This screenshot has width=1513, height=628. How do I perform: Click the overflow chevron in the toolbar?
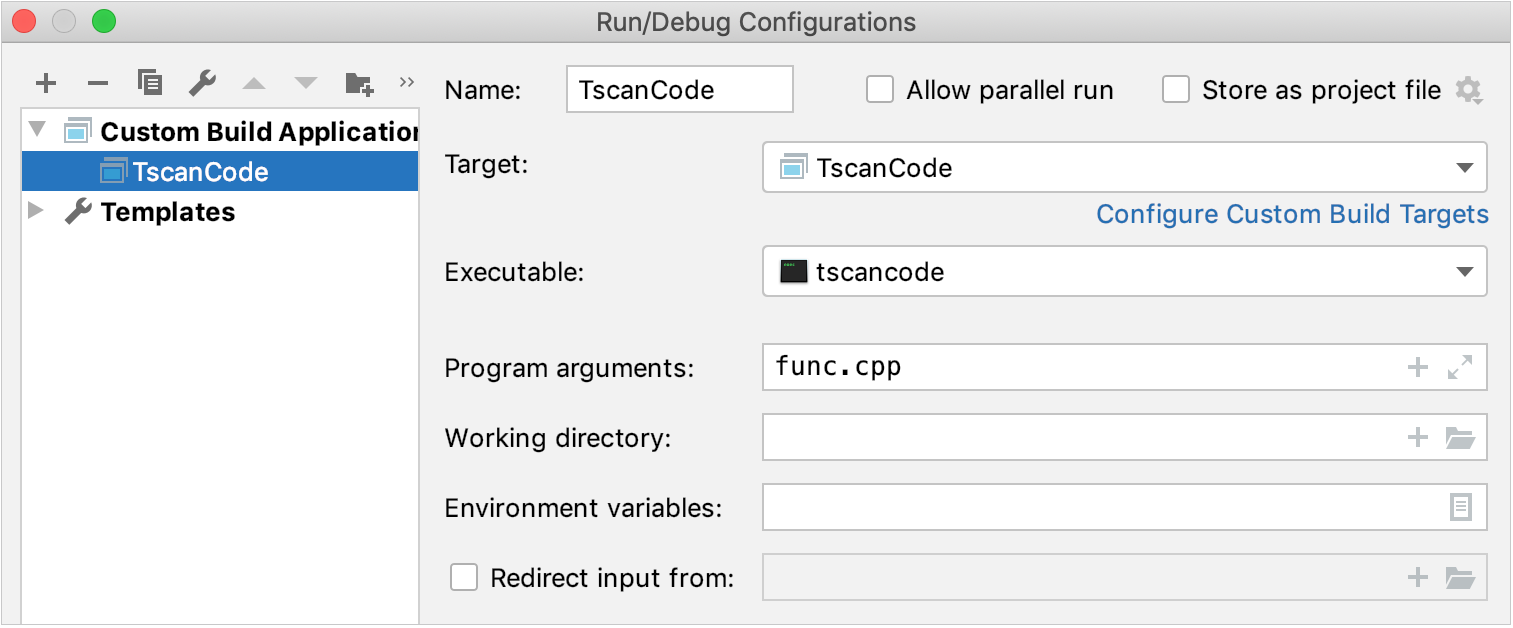click(407, 83)
